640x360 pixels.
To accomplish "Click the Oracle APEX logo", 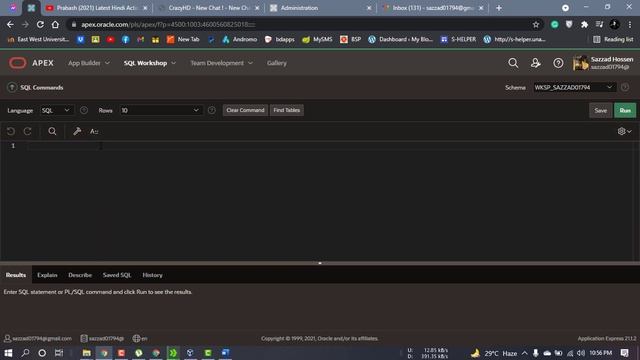I will (x=31, y=63).
